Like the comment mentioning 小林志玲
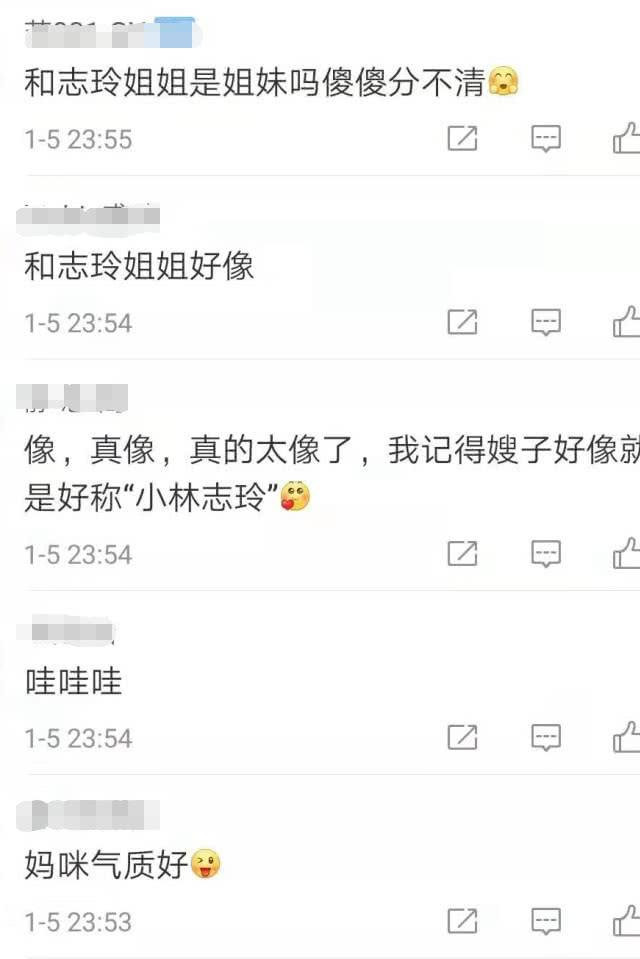Viewport: 640px width, 959px height. (627, 553)
